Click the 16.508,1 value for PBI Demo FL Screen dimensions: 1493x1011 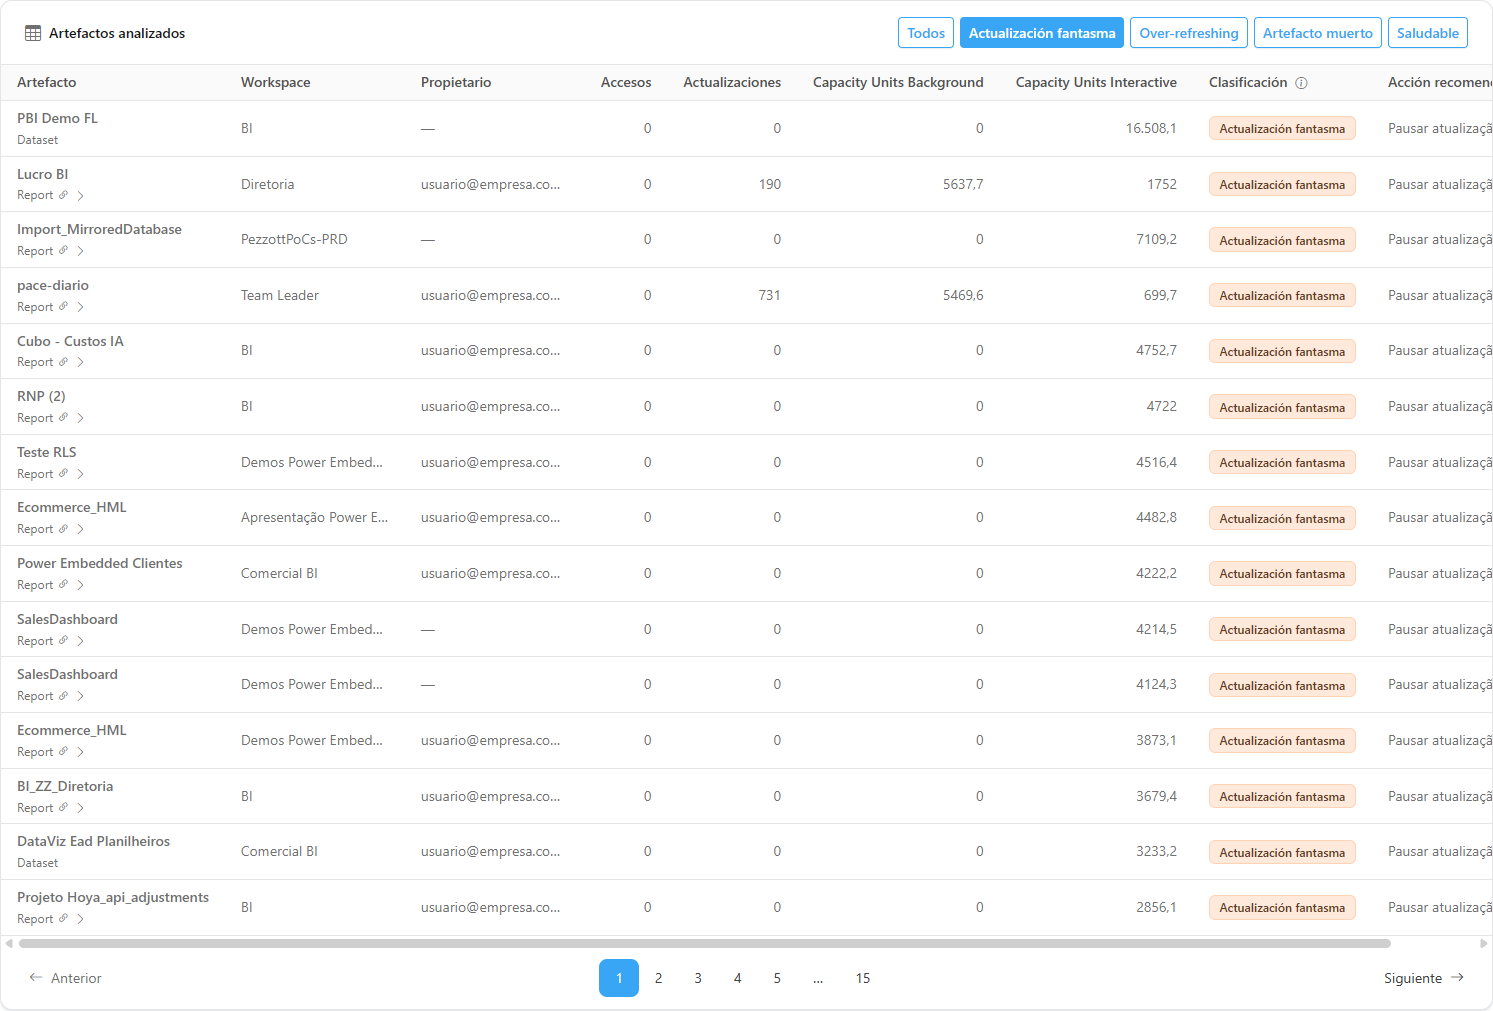pos(1151,129)
